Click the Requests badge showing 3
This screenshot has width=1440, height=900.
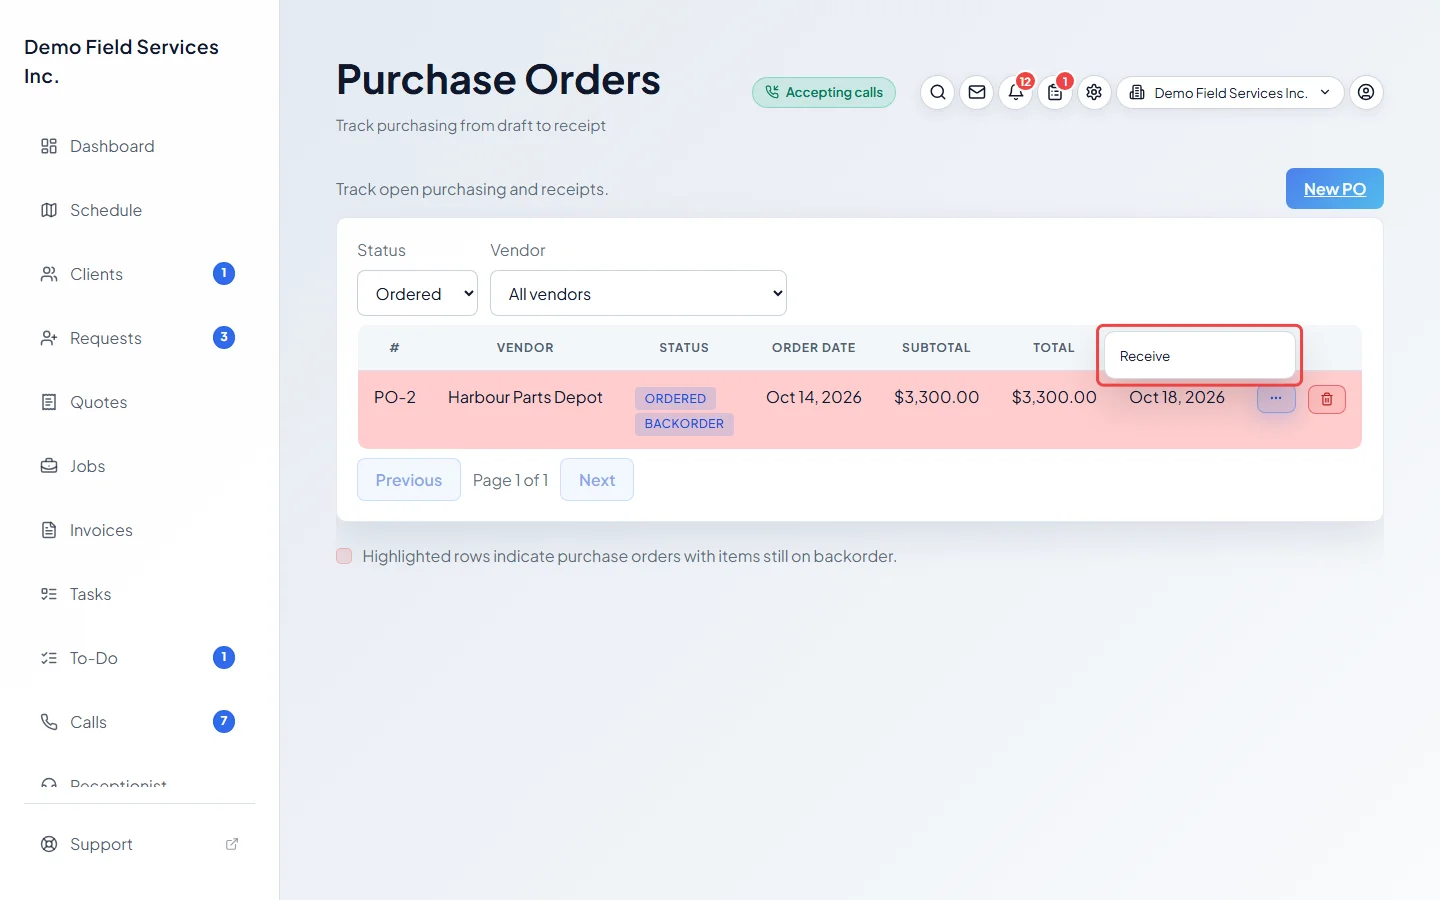click(224, 337)
